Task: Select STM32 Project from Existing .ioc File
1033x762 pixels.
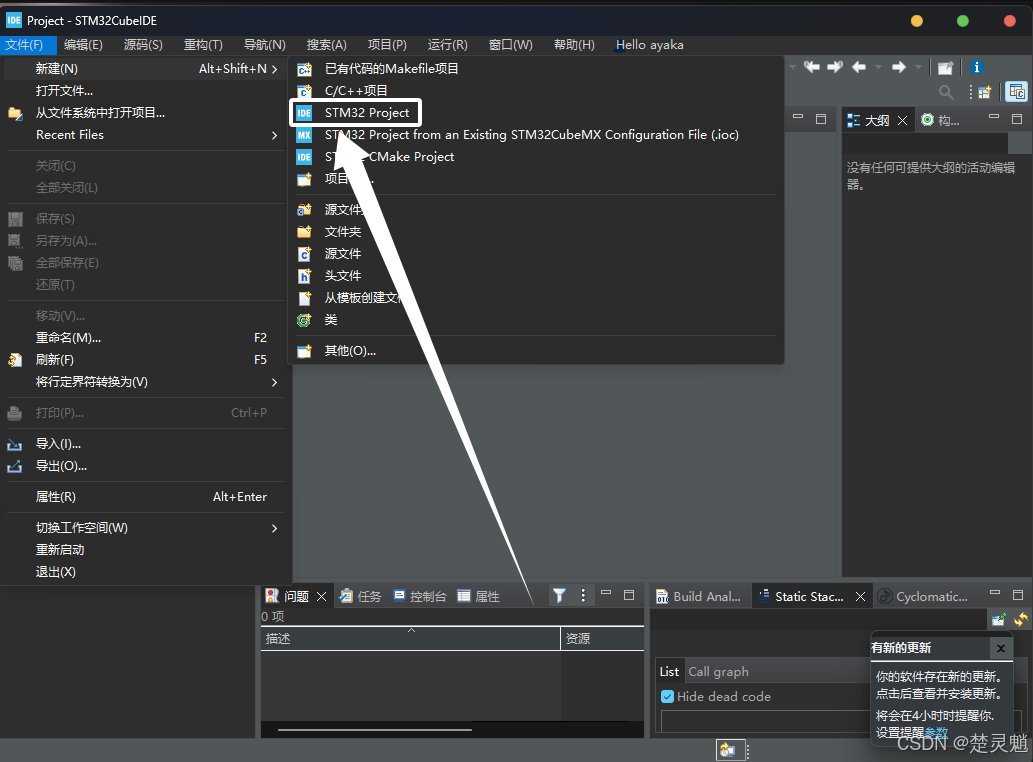Action: coord(531,135)
